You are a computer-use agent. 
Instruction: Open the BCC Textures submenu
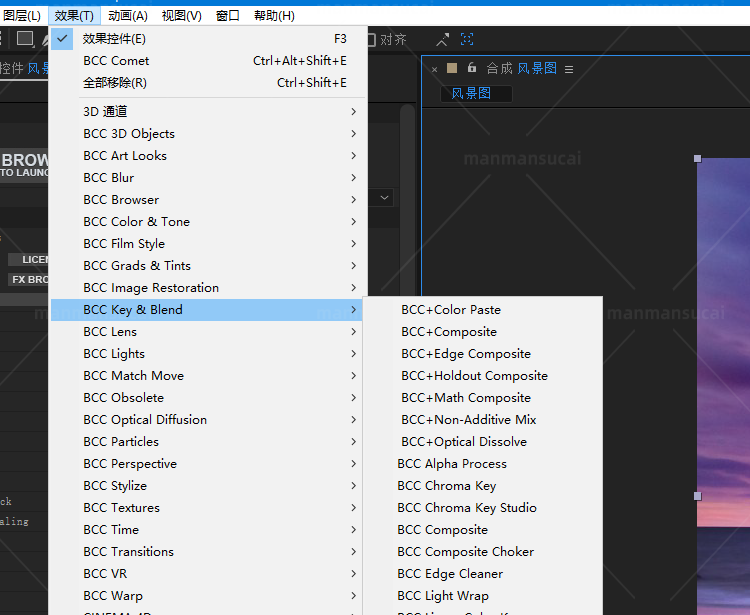tap(208, 507)
